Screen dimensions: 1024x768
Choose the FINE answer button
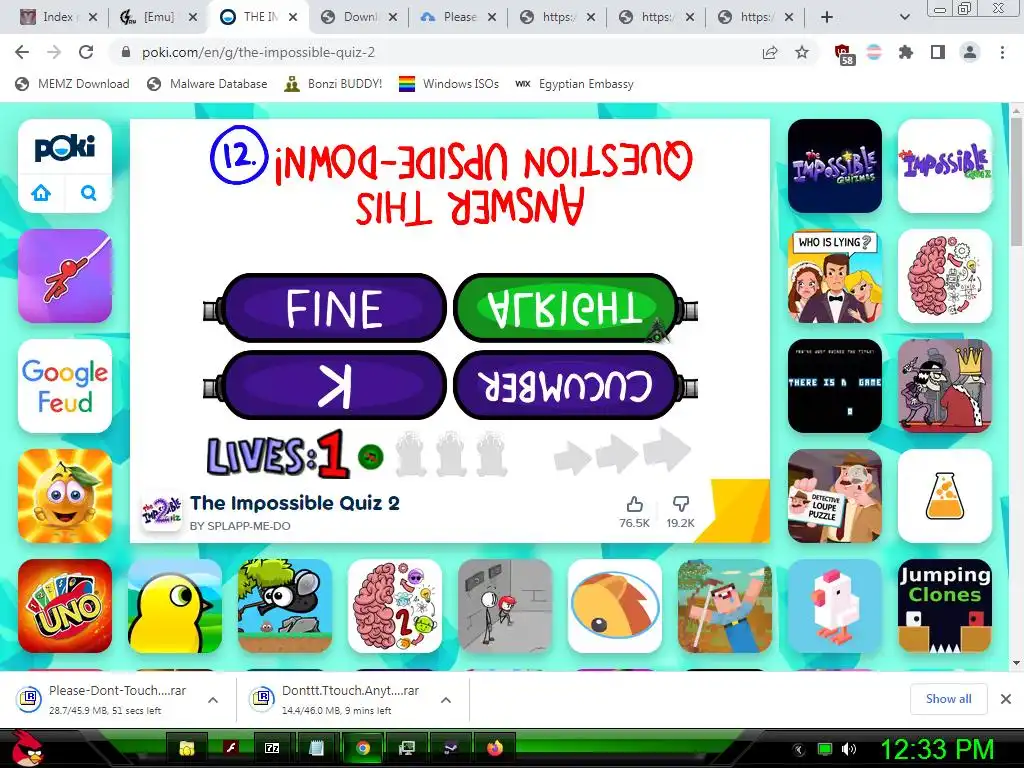point(334,308)
